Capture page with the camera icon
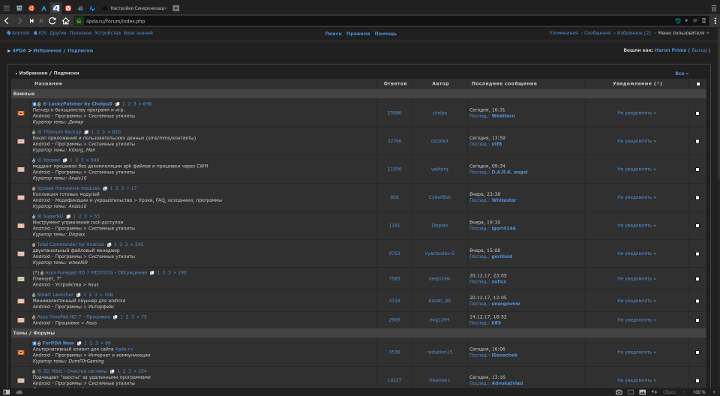Image resolution: width=720 pixels, height=396 pixels. 619,392
